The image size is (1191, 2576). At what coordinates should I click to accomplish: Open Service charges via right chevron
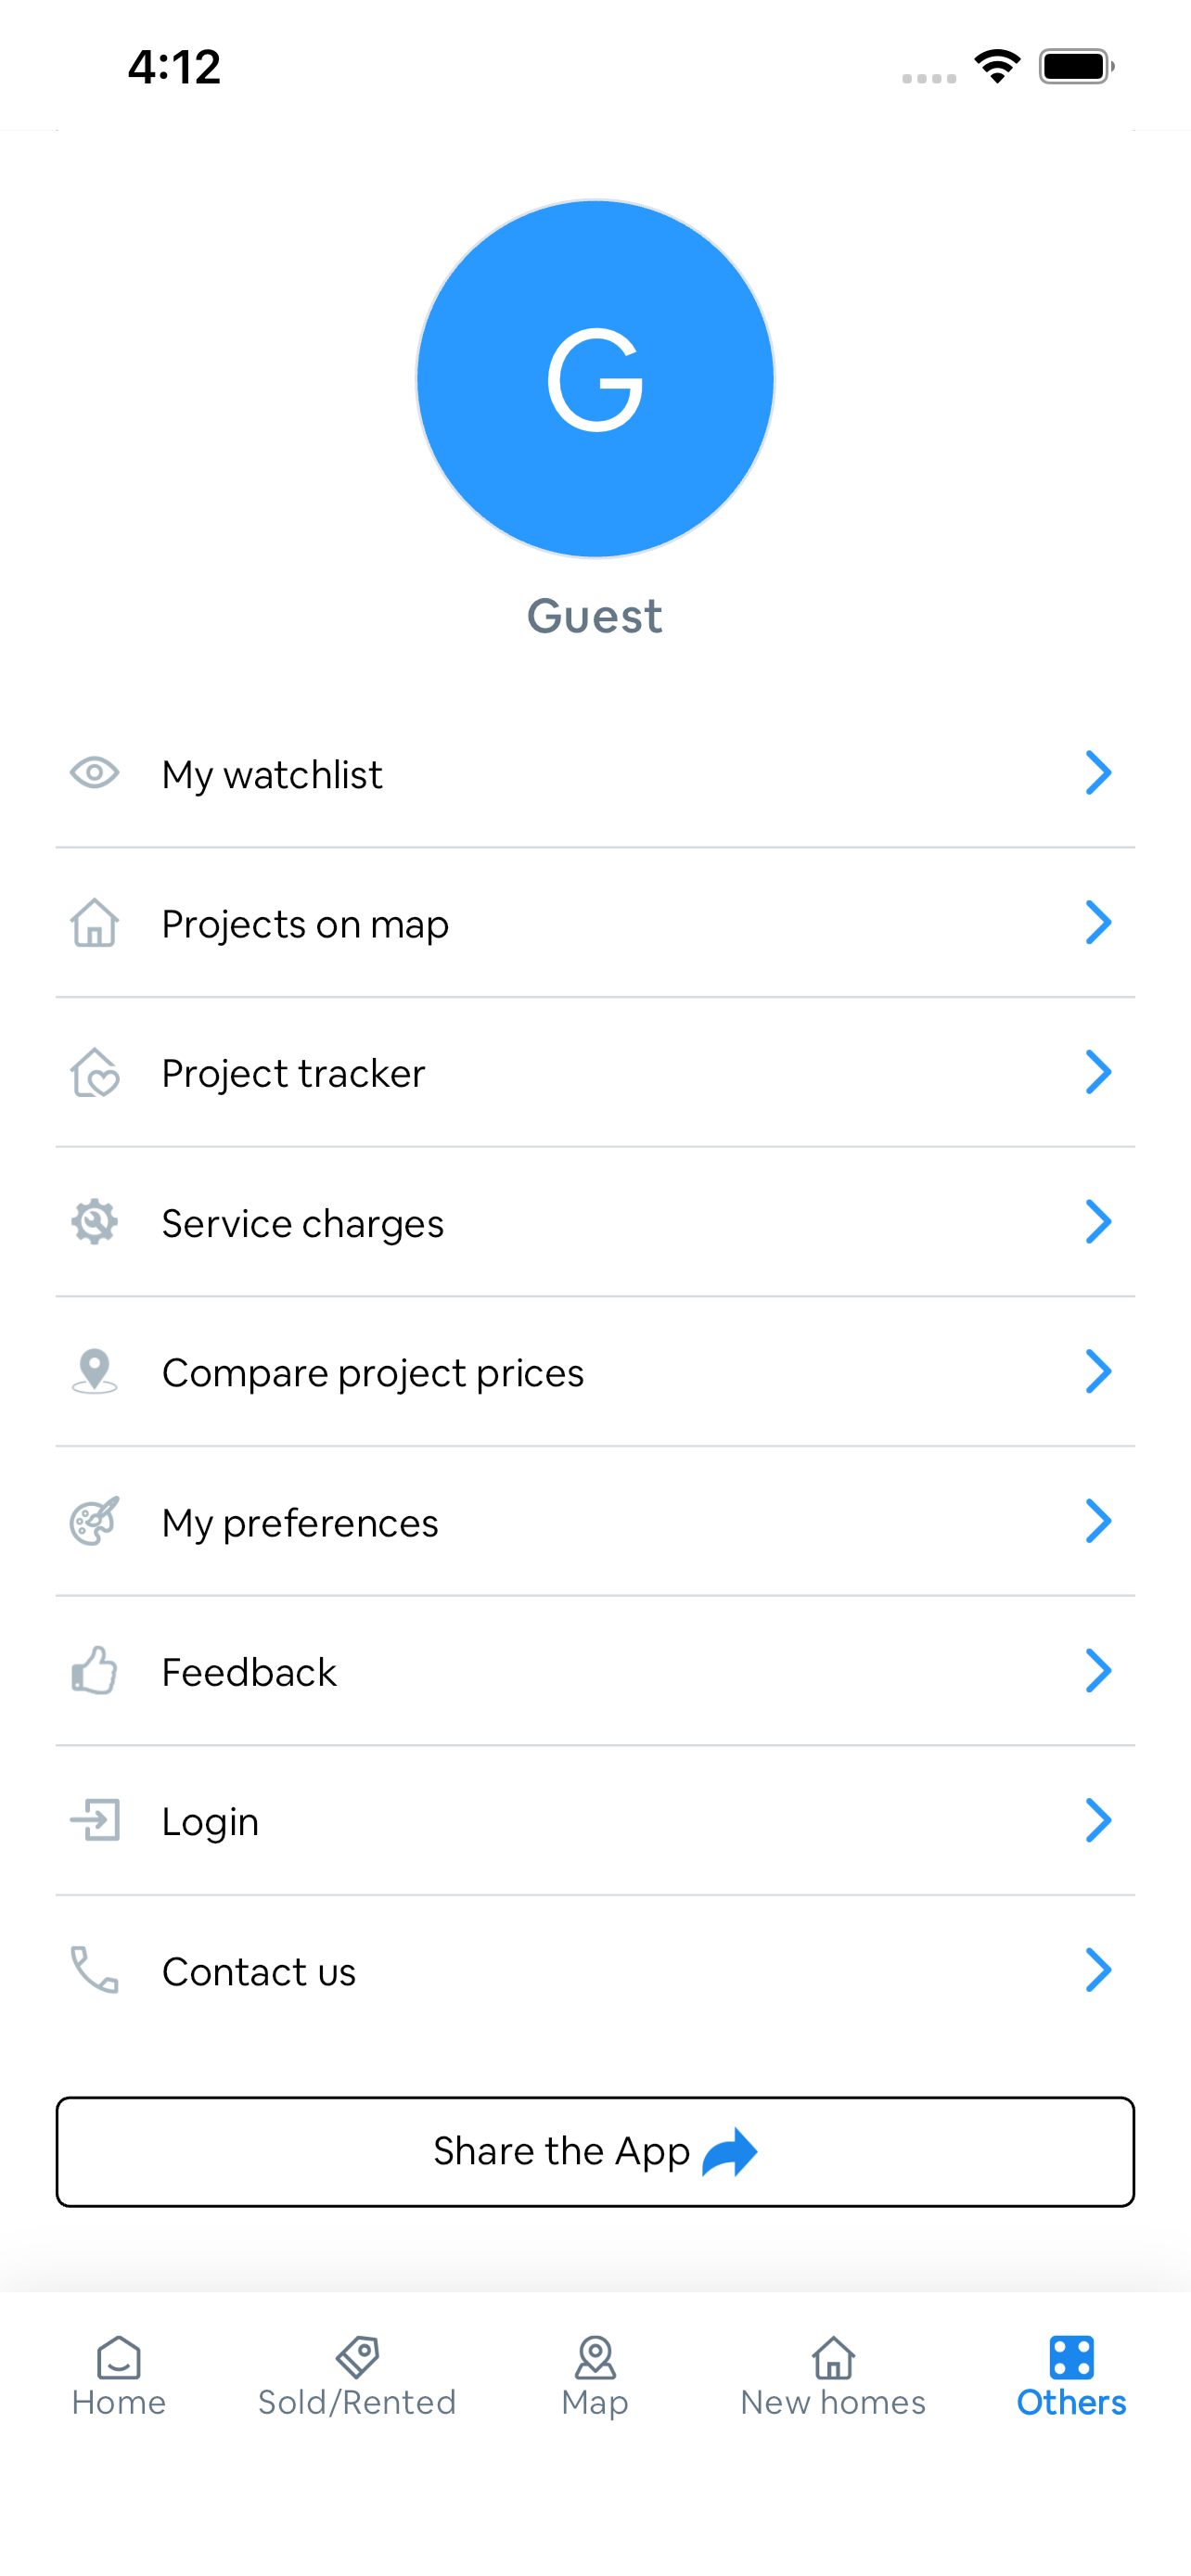coord(1098,1221)
